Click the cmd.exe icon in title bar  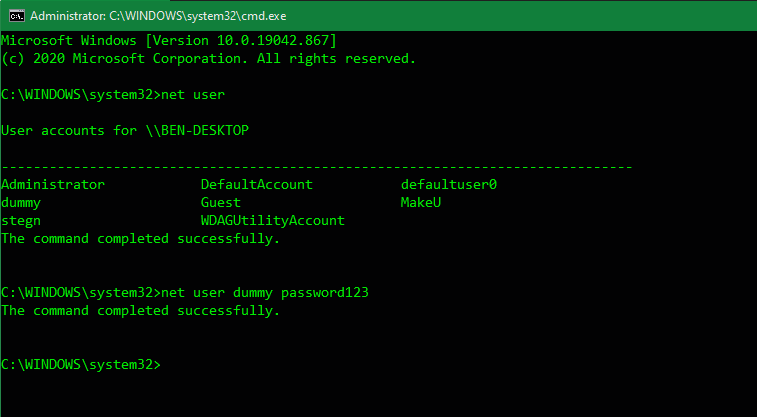tap(15, 15)
